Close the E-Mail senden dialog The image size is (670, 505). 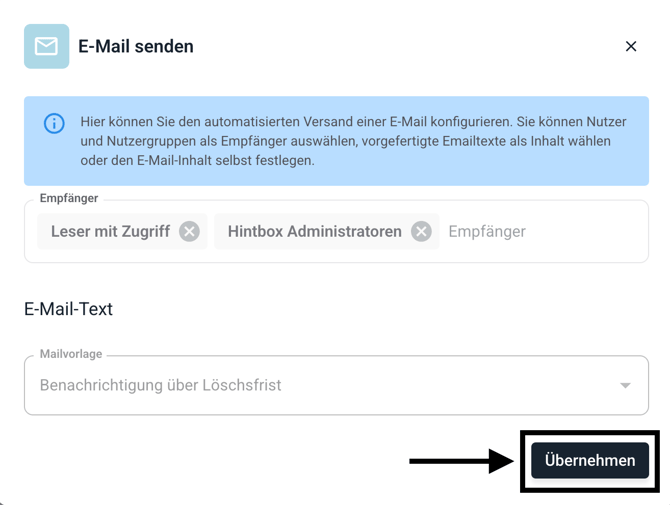point(631,46)
